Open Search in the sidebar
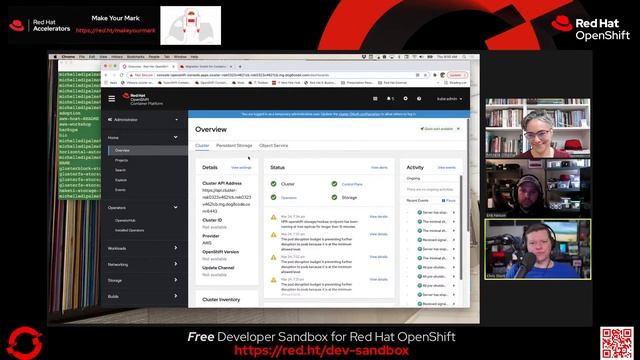The height and width of the screenshot is (360, 640). [120, 170]
